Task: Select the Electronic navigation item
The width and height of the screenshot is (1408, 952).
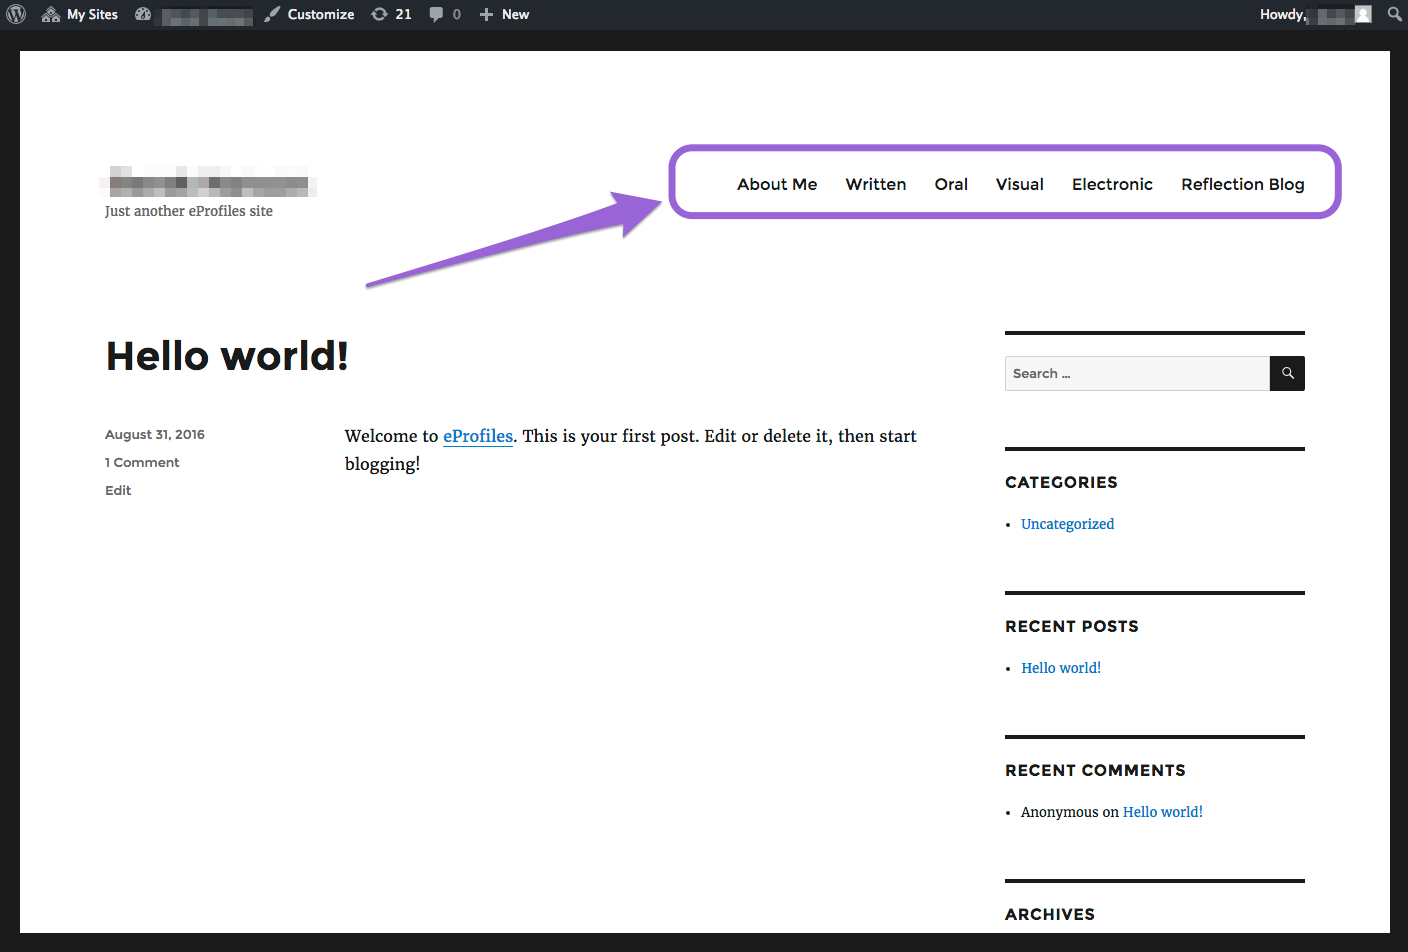Action: 1112,184
